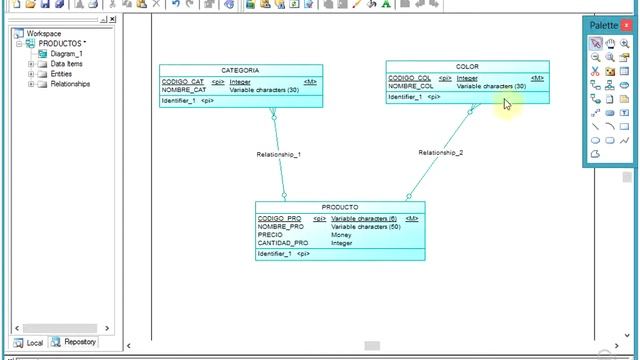Select the Rectangle shape tool in Palette
Viewport: 640px width, 360px height.
(624, 127)
